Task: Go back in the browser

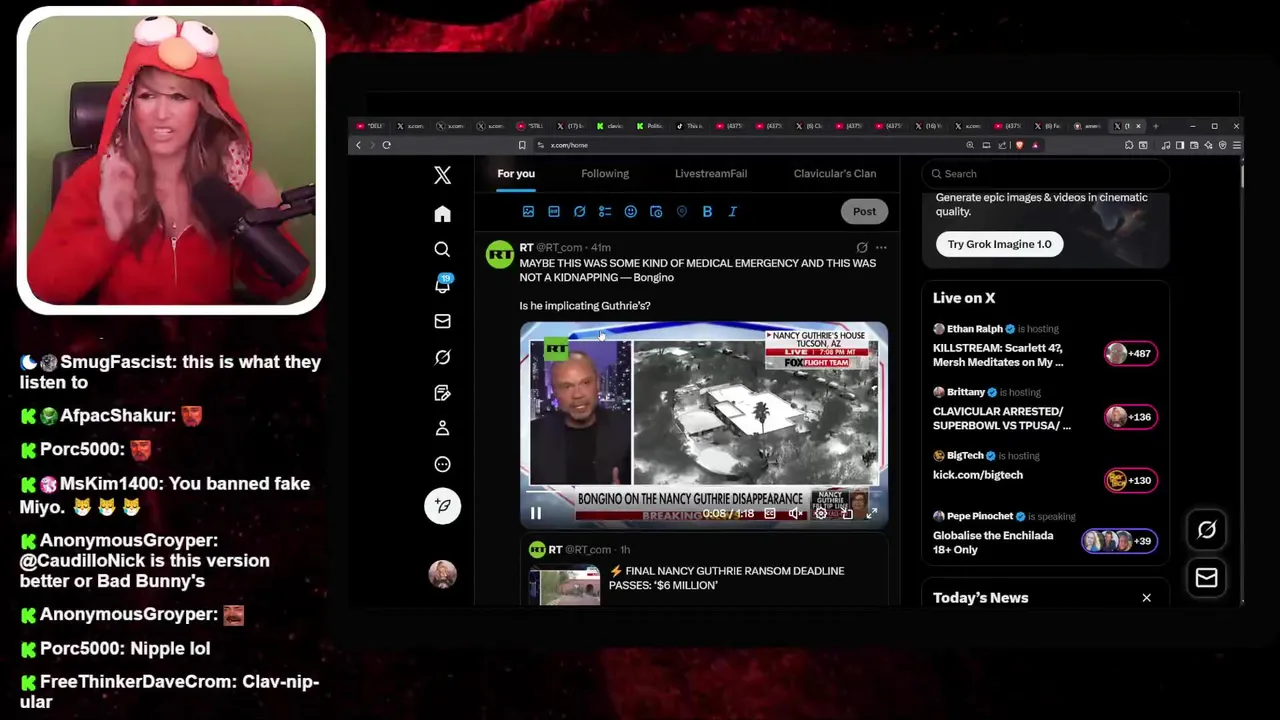Action: click(x=358, y=146)
